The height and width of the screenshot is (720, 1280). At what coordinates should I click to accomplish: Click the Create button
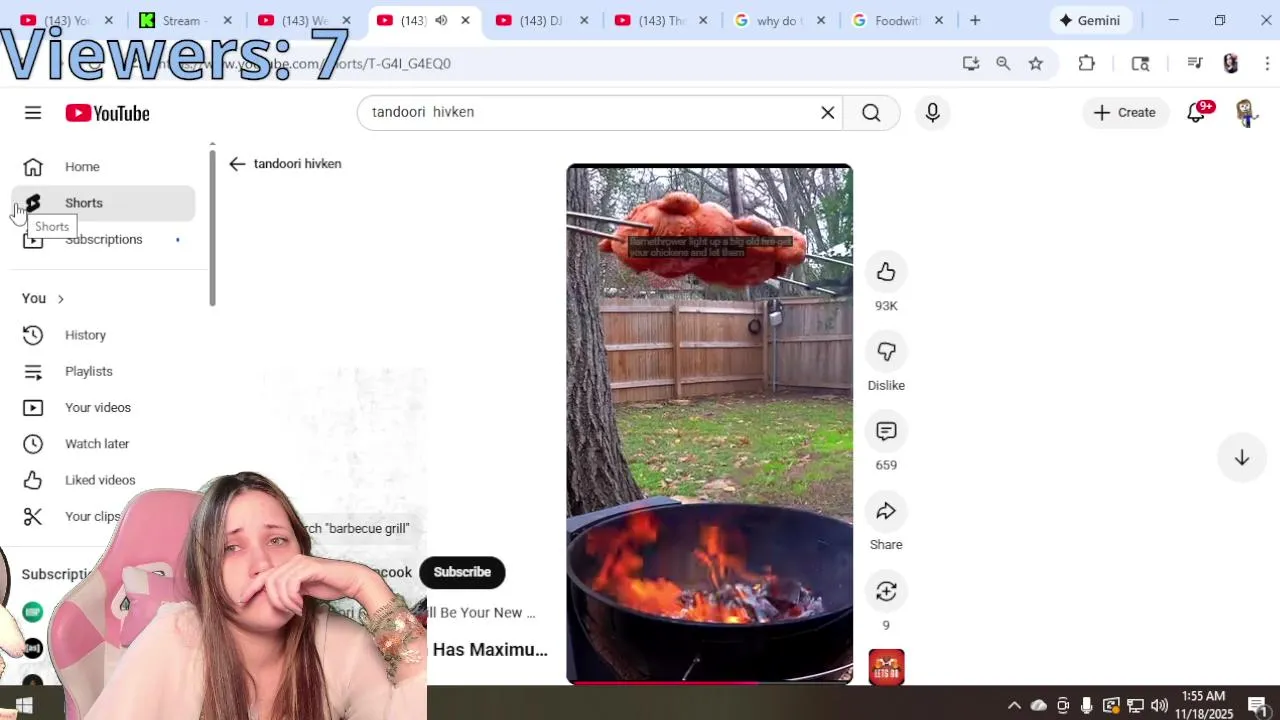point(1125,113)
